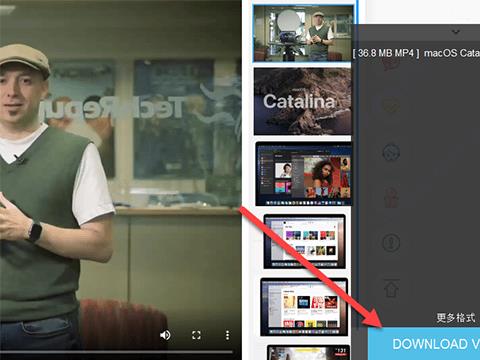The width and height of the screenshot is (480, 360).
Task: Open the Catalina wallpaper thumbnail
Action: (x=302, y=101)
